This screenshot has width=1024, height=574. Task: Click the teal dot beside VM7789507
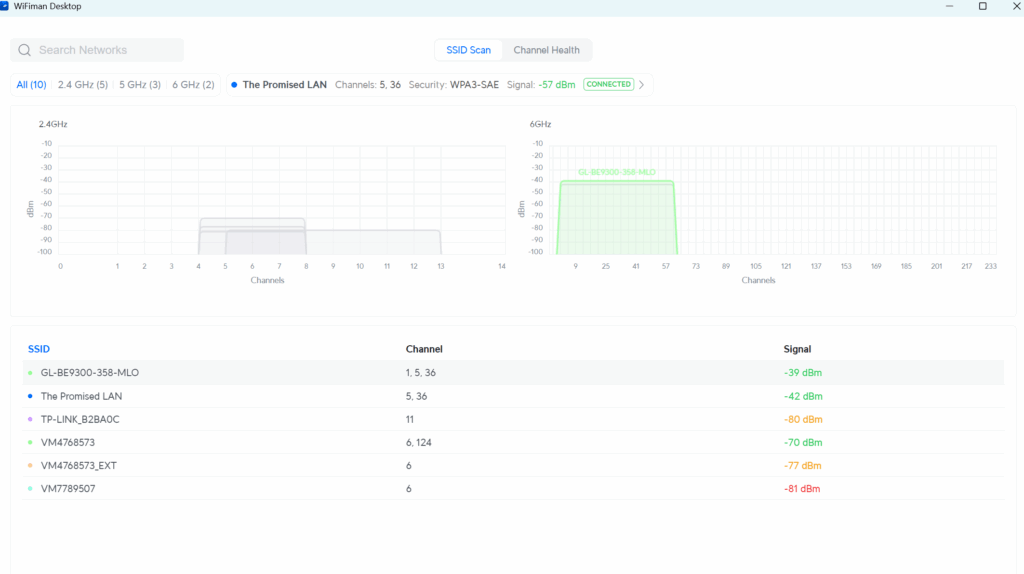pyautogui.click(x=30, y=488)
